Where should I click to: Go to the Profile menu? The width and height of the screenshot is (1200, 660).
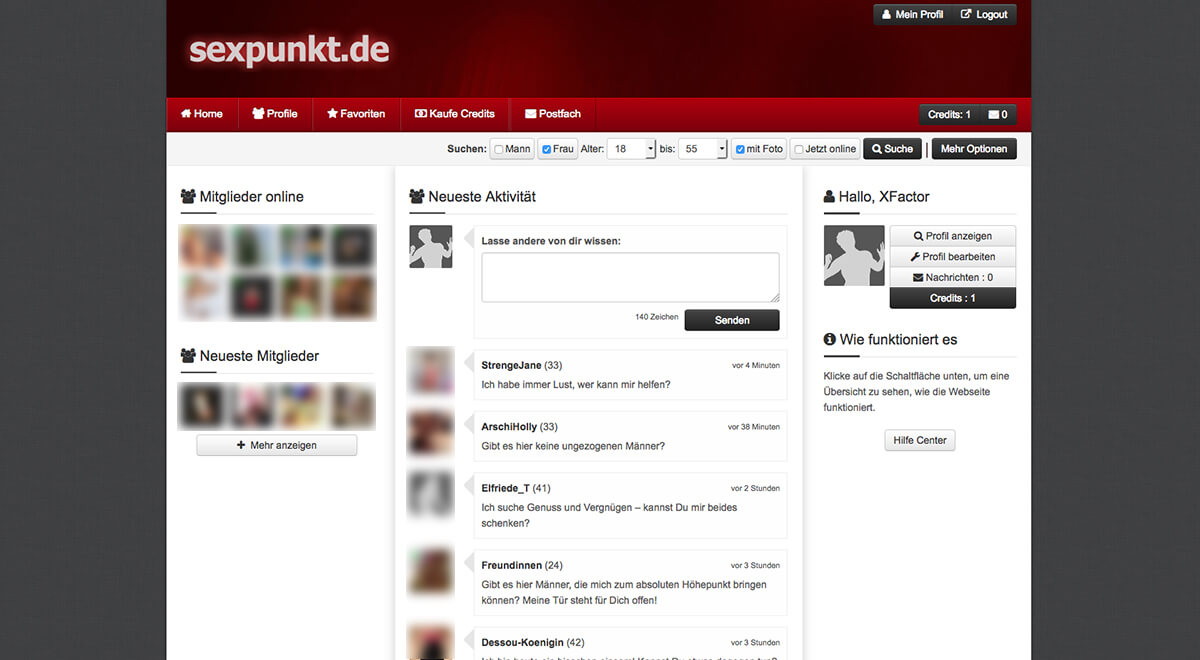tap(275, 114)
